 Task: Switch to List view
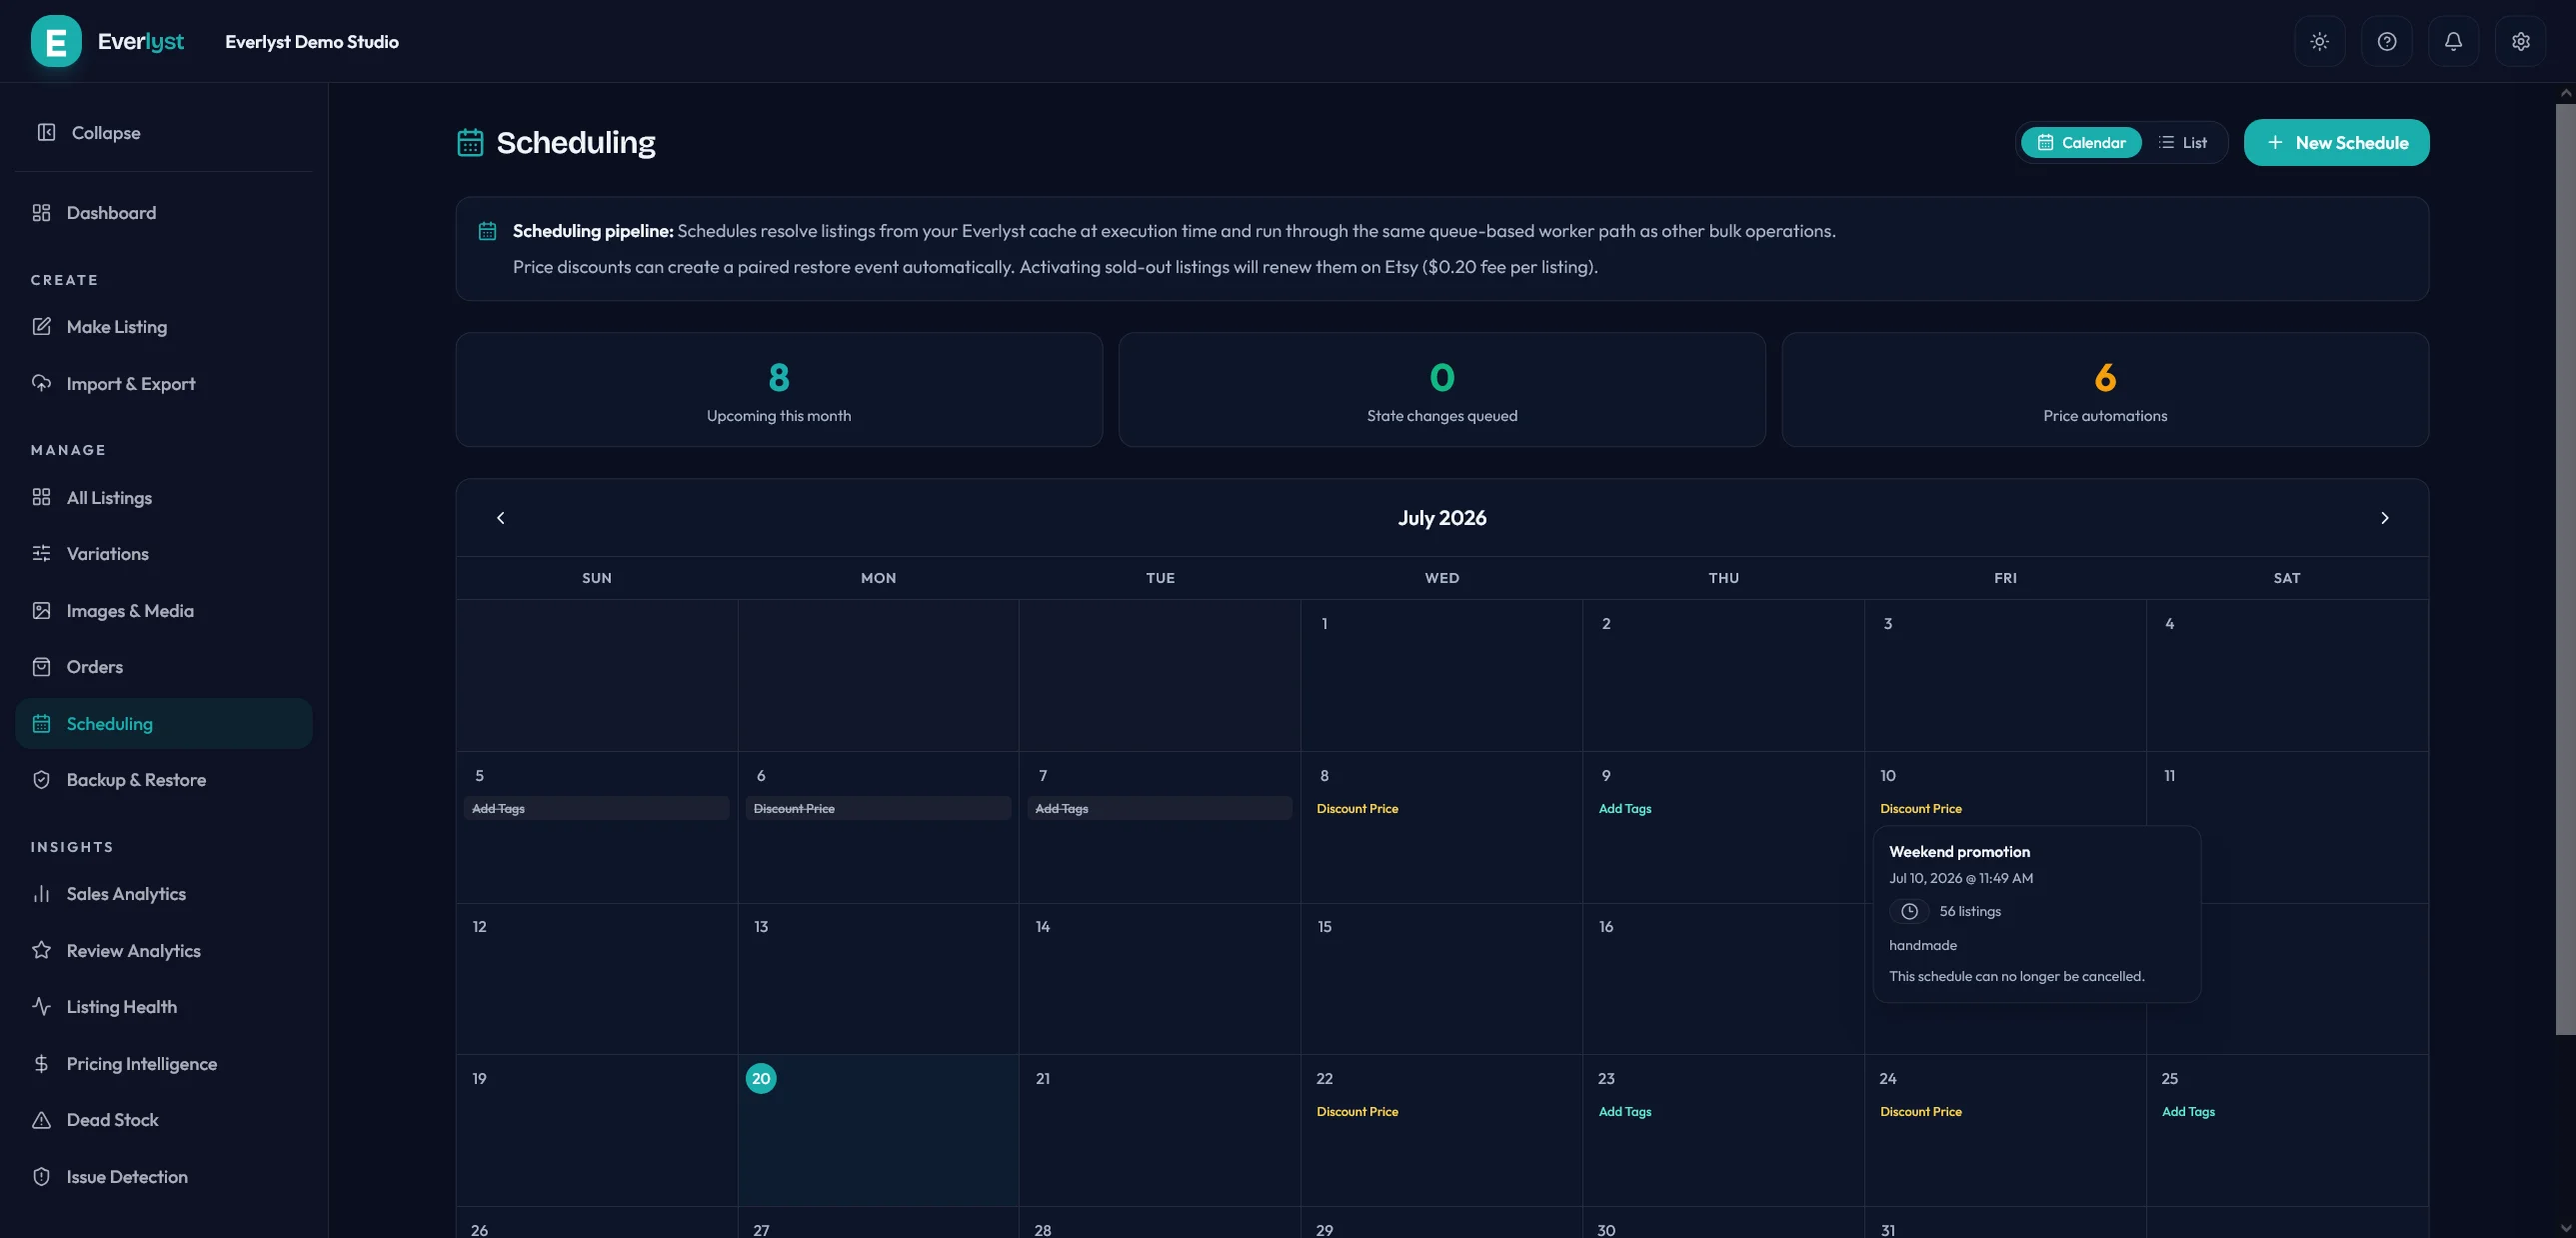point(2183,142)
